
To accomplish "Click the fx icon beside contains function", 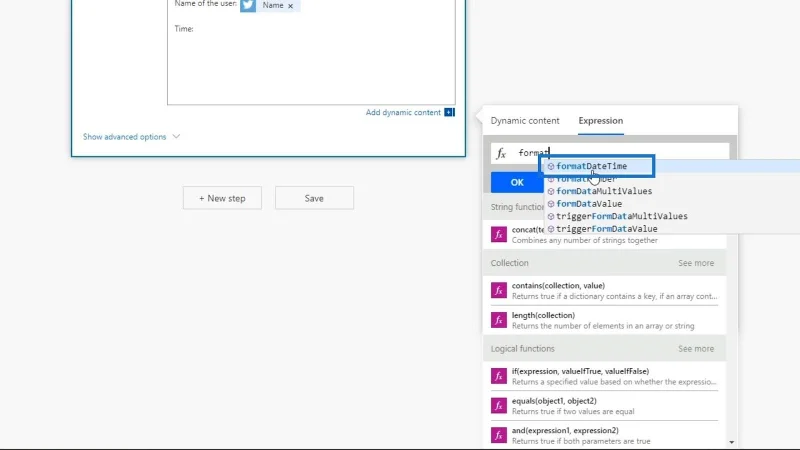I will coord(498,290).
